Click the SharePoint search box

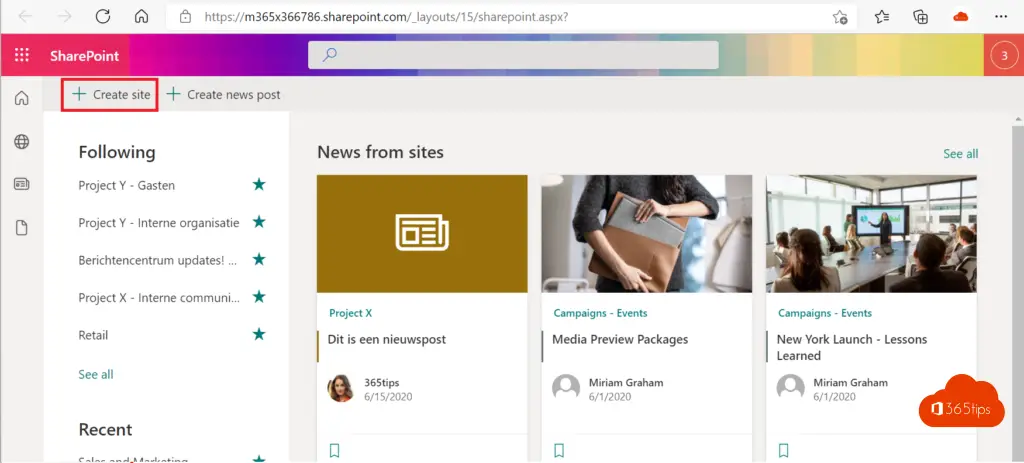[x=513, y=55]
